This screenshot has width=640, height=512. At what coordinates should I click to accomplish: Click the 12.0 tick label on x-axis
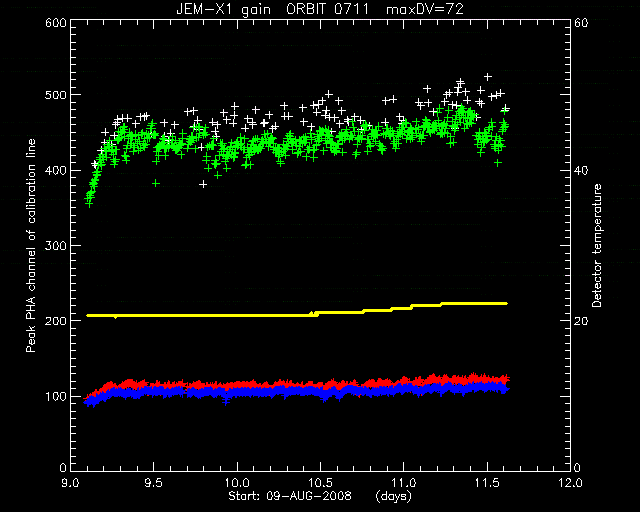[570, 483]
